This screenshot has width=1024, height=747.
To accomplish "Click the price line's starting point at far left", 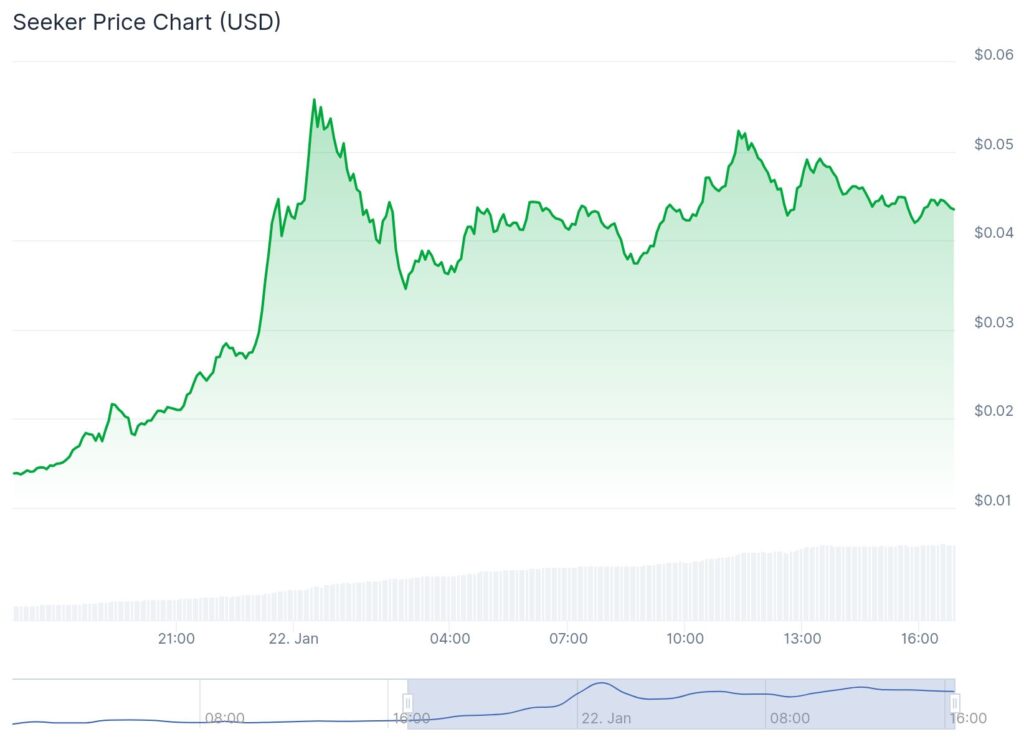I will click(x=14, y=473).
